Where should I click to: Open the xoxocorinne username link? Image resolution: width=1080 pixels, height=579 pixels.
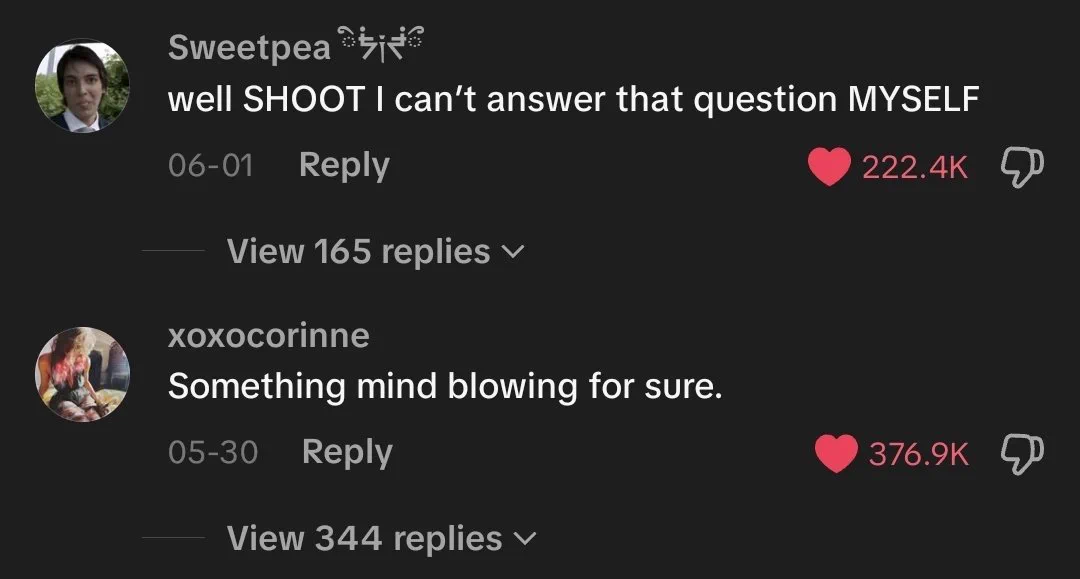(269, 336)
